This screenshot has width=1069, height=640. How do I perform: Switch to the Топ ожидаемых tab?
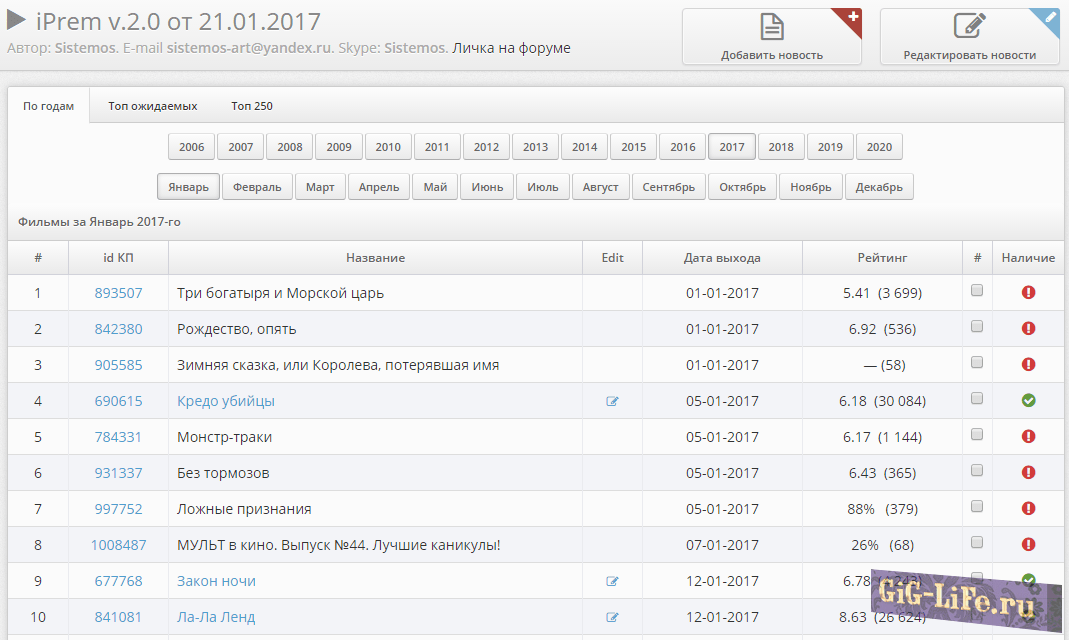click(x=152, y=106)
